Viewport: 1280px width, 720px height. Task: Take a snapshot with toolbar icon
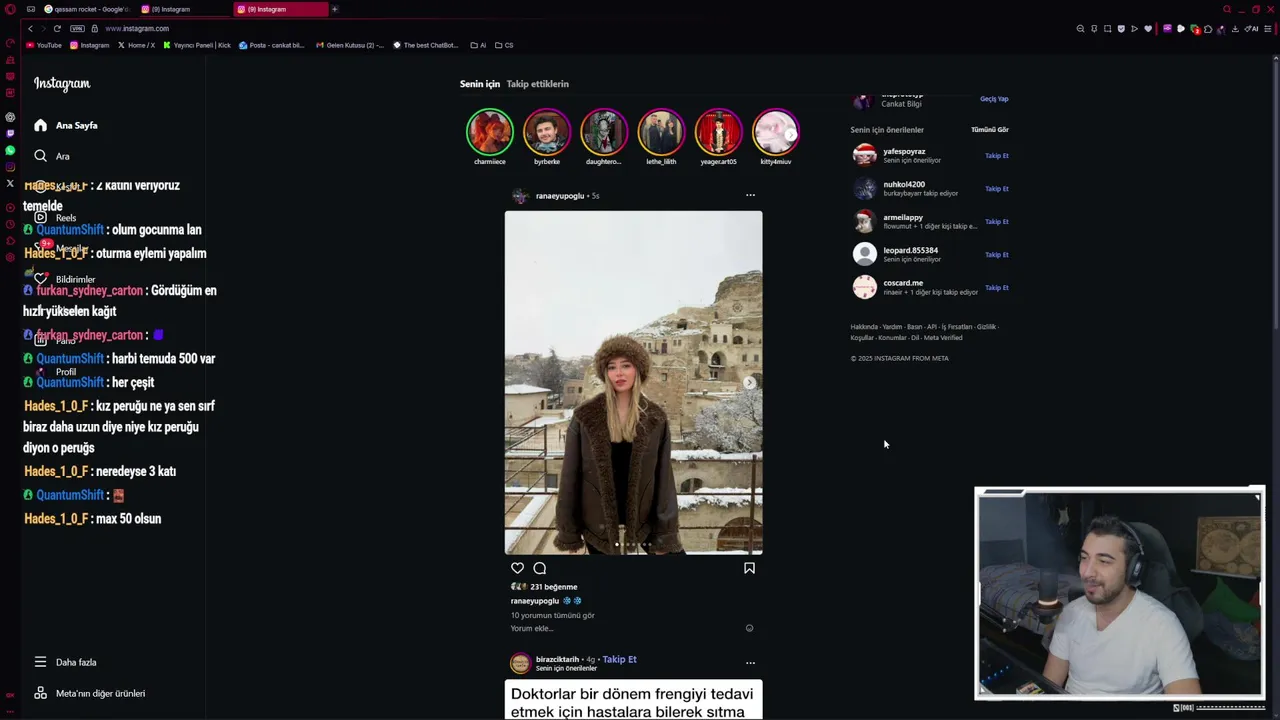pyautogui.click(x=1107, y=28)
